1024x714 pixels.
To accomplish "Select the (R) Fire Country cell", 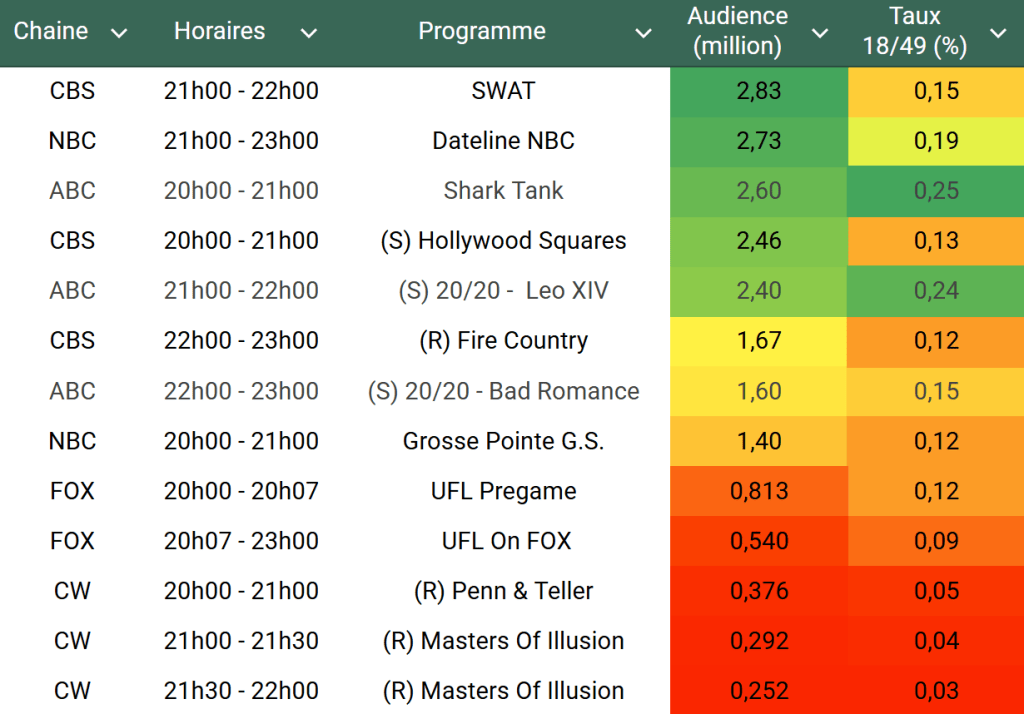I will [x=503, y=341].
